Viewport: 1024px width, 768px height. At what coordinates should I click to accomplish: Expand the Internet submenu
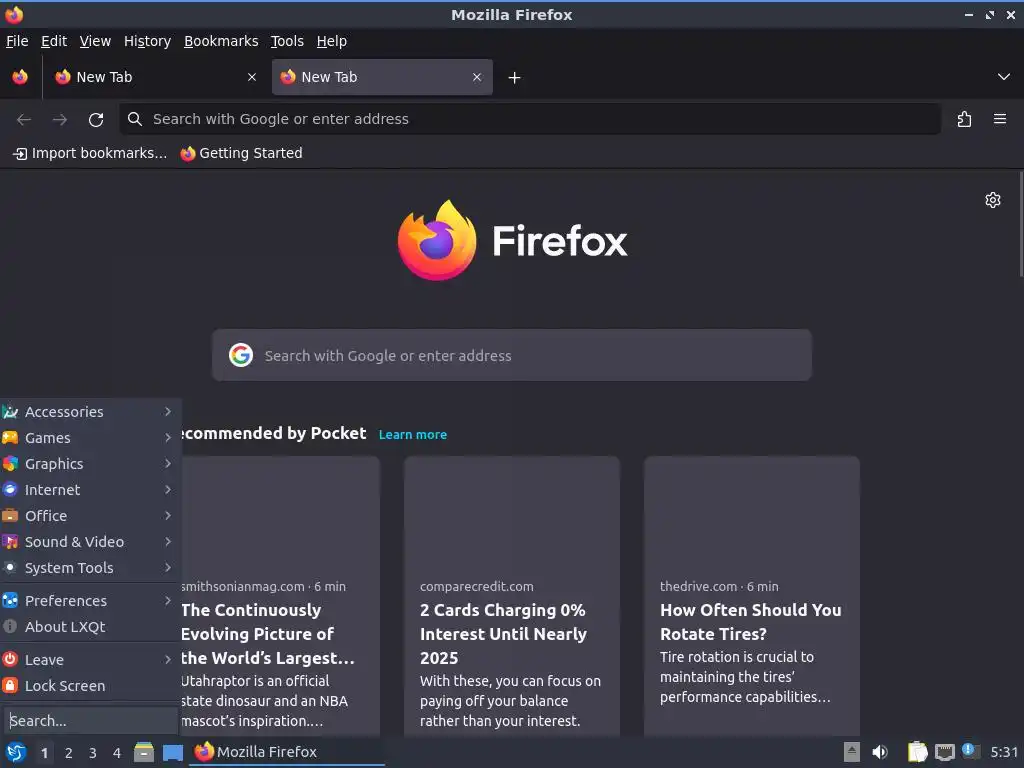point(90,490)
